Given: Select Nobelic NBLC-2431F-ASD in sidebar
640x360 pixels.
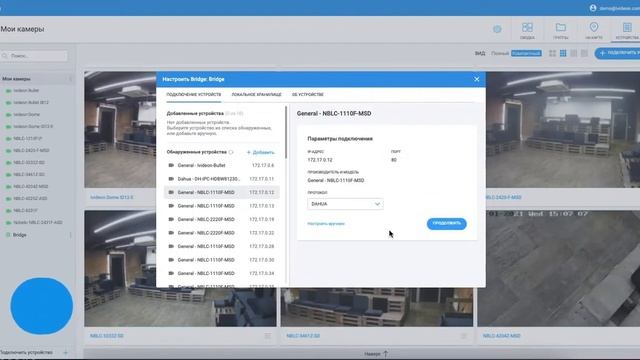Looking at the screenshot, I should click(x=38, y=222).
